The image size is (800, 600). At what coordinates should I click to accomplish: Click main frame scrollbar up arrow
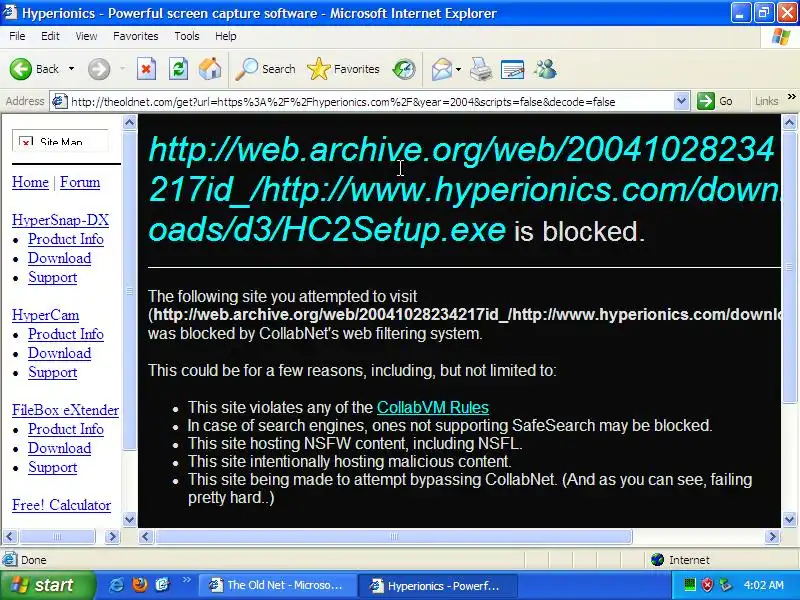[789, 122]
